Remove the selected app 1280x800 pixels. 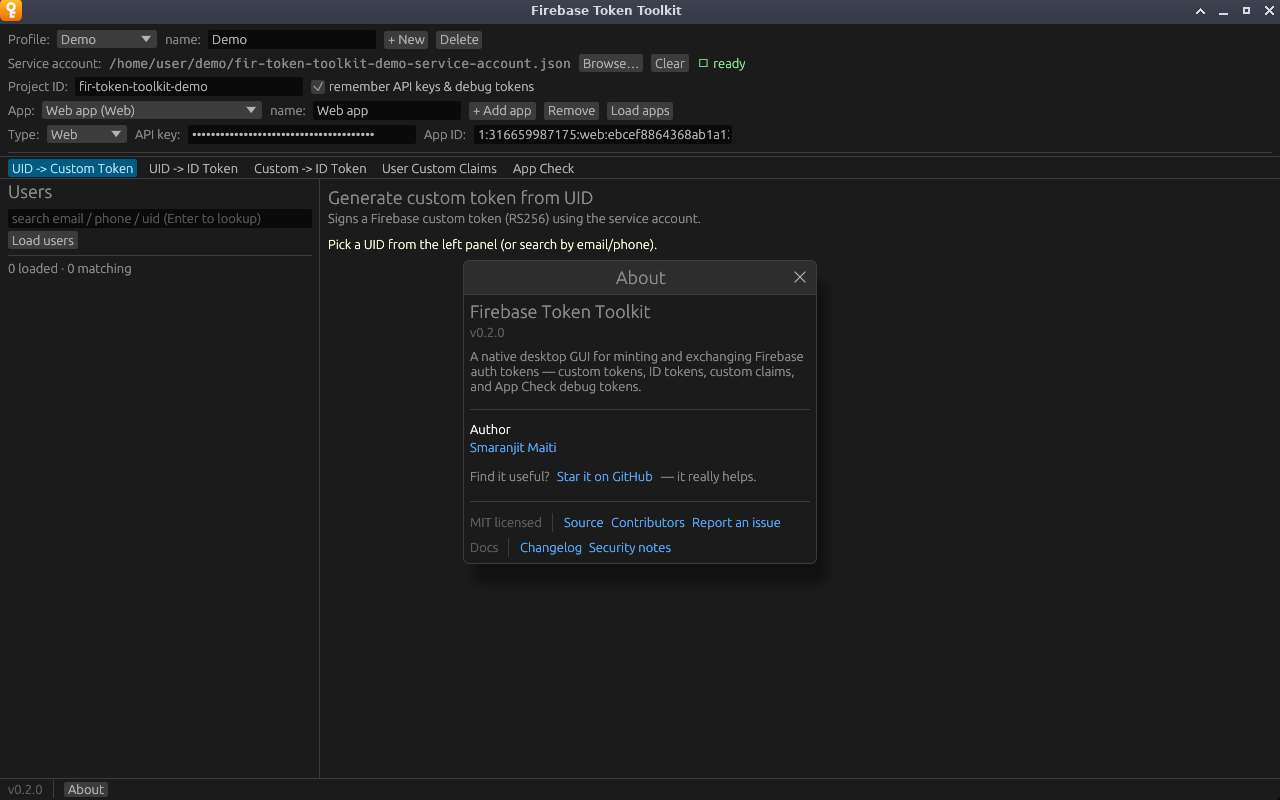571,111
